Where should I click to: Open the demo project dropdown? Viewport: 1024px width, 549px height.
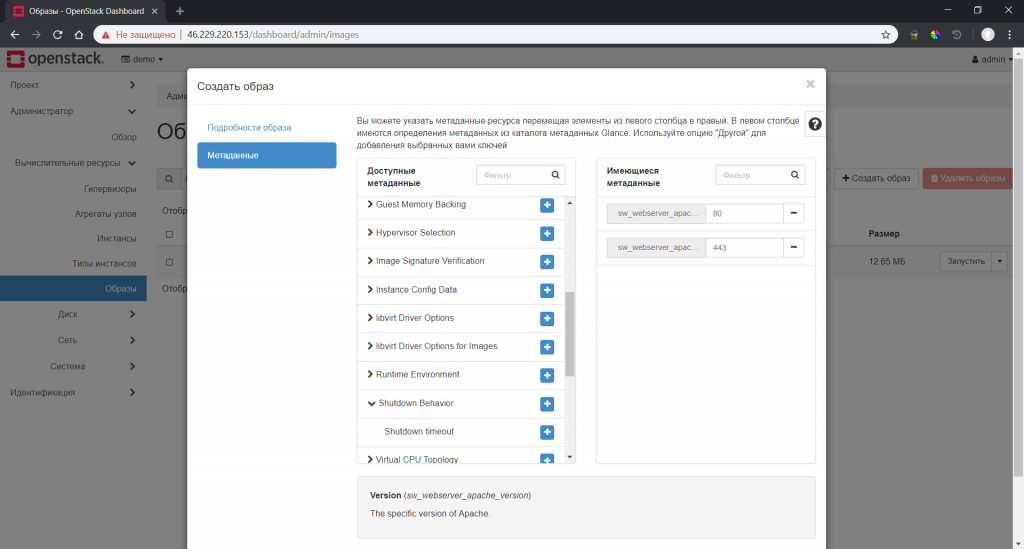pyautogui.click(x=142, y=59)
